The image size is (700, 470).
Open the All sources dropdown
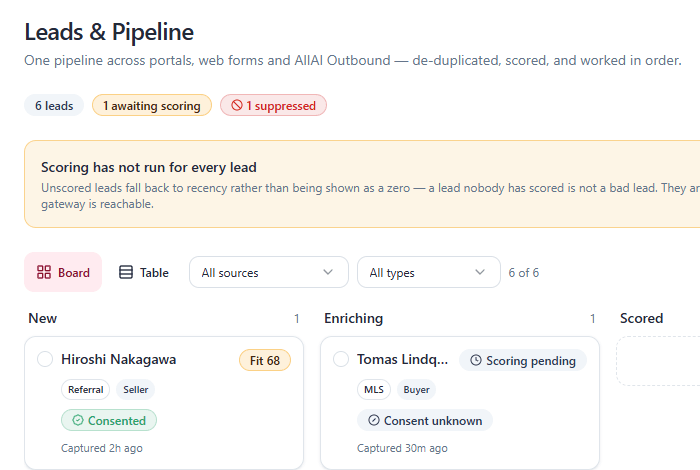[x=269, y=272]
